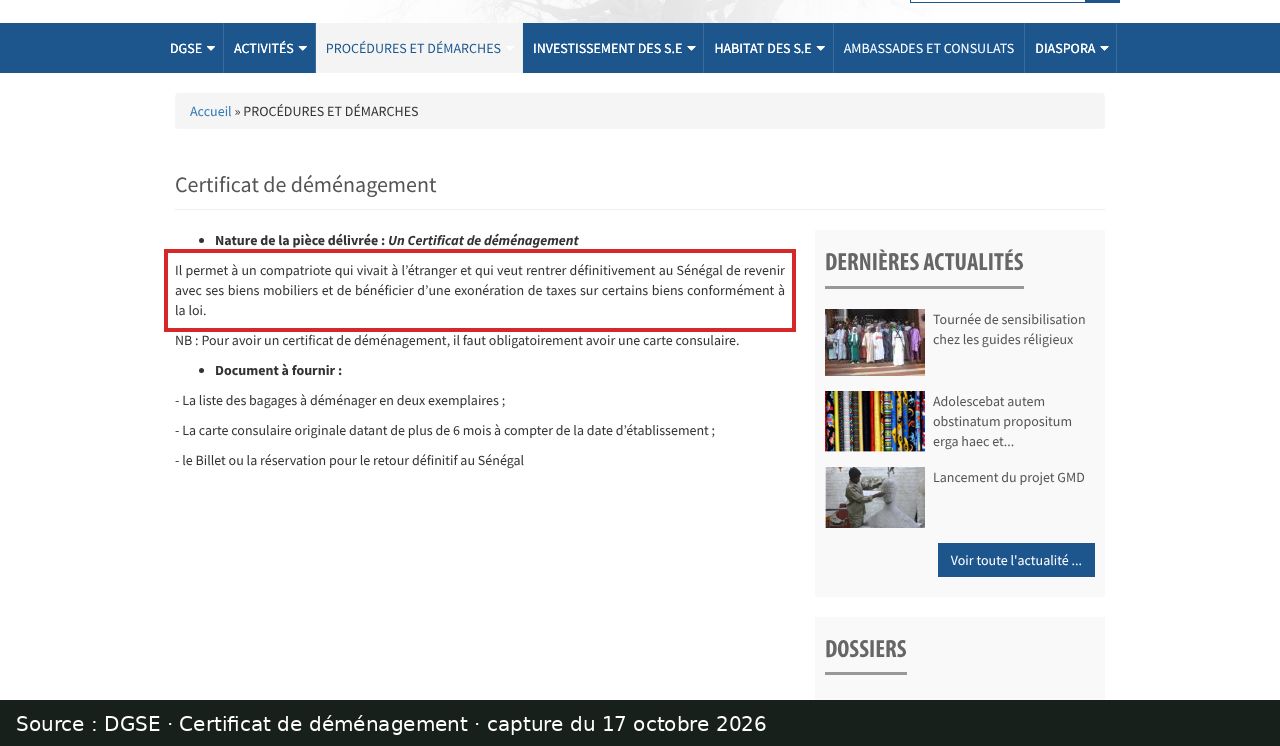Click the colorful fabrics news thumbnail
Image resolution: width=1280 pixels, height=746 pixels.
pyautogui.click(x=875, y=421)
